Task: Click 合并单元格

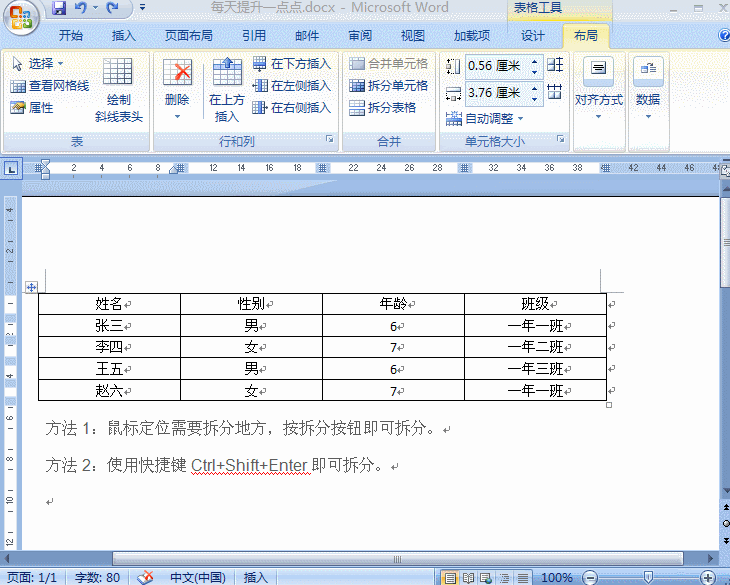Action: (x=388, y=63)
